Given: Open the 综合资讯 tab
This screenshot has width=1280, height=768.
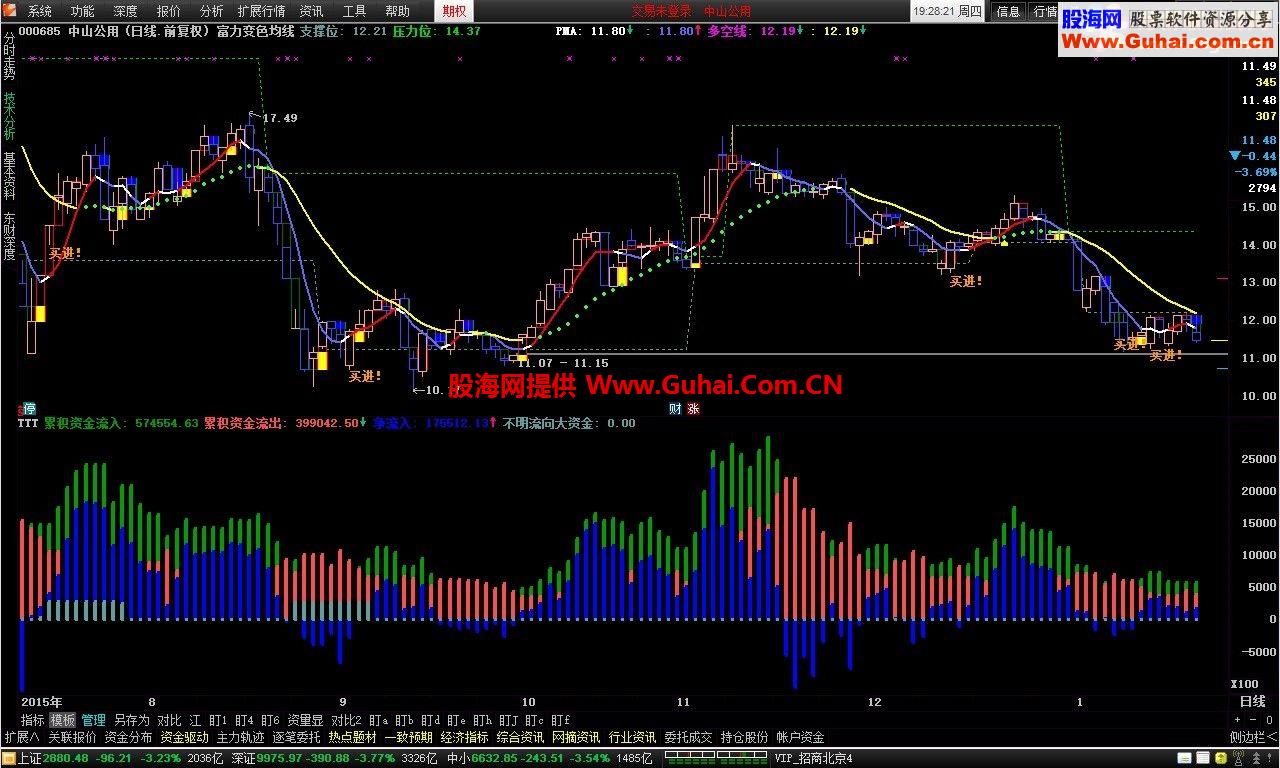Looking at the screenshot, I should click(x=521, y=737).
